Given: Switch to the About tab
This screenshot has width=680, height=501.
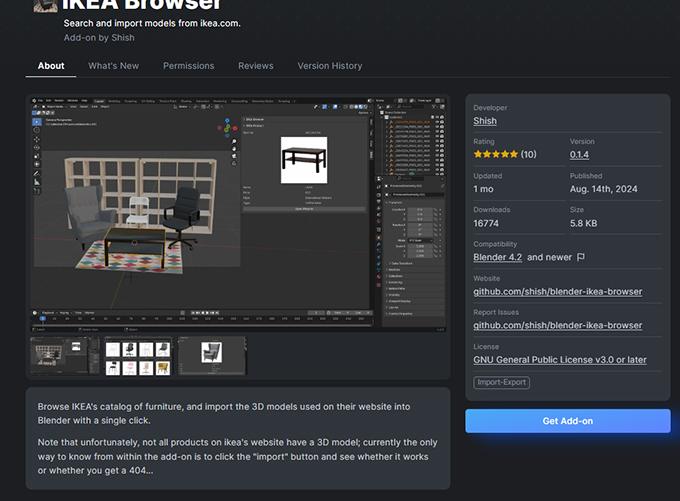Looking at the screenshot, I should click(x=51, y=66).
